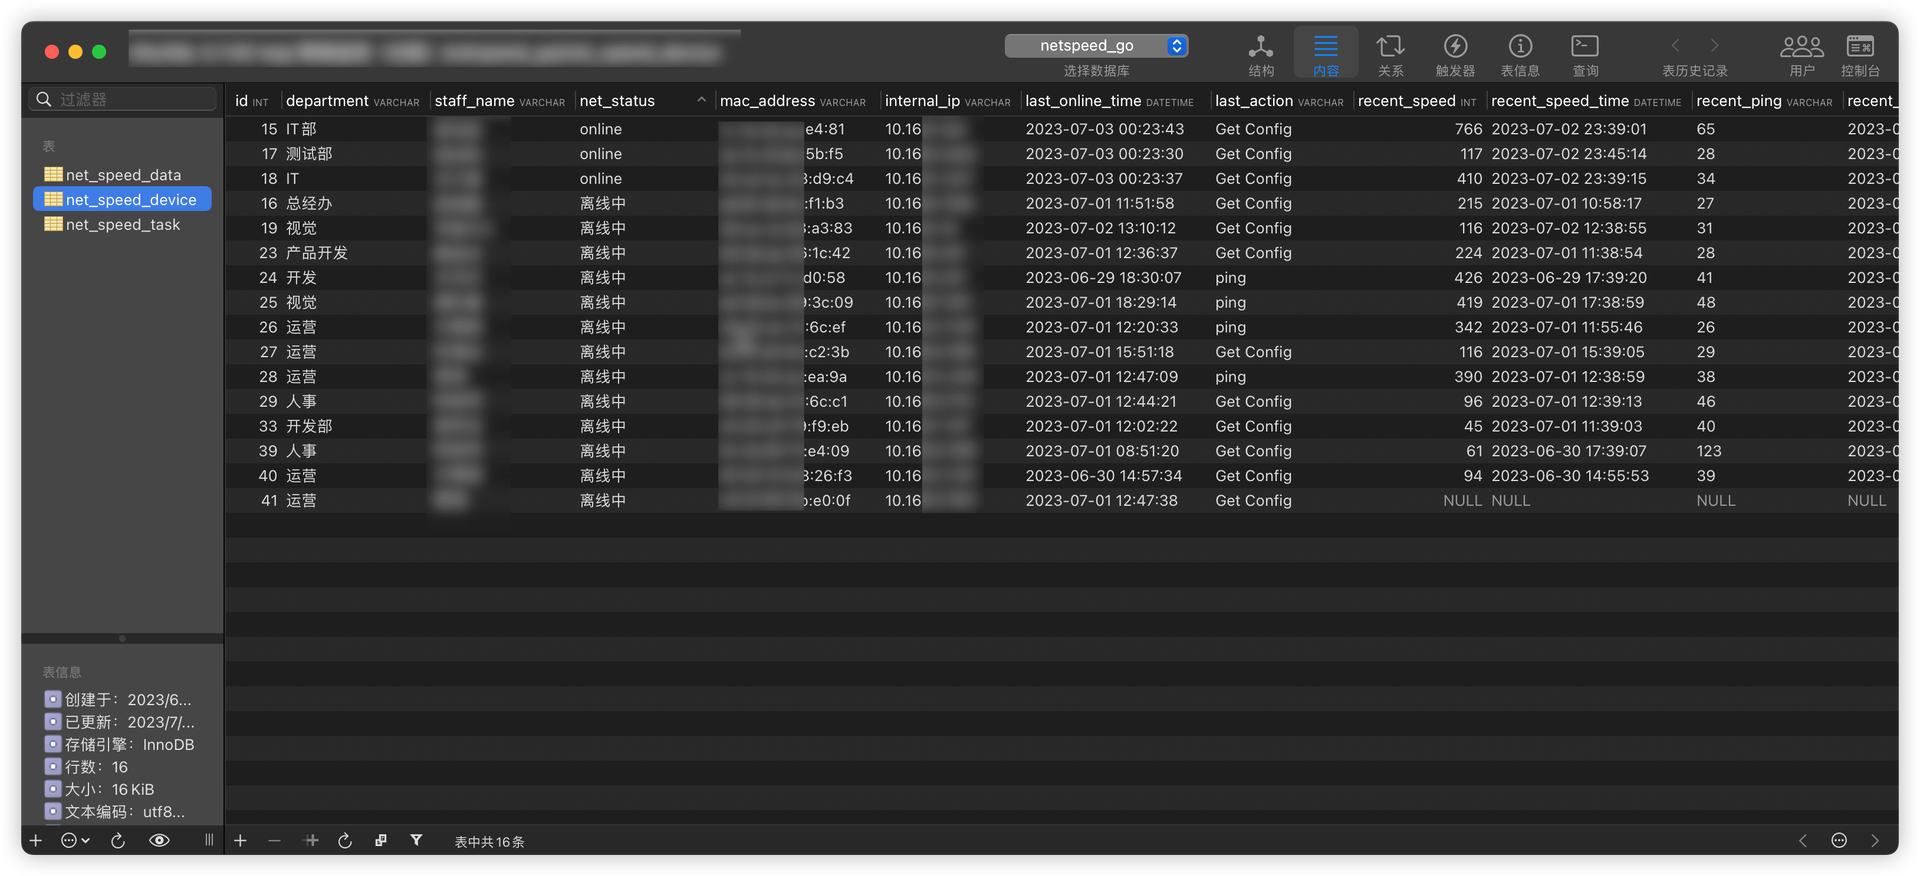Open the 查询 (Query) editor
1920x876 pixels.
(x=1585, y=54)
